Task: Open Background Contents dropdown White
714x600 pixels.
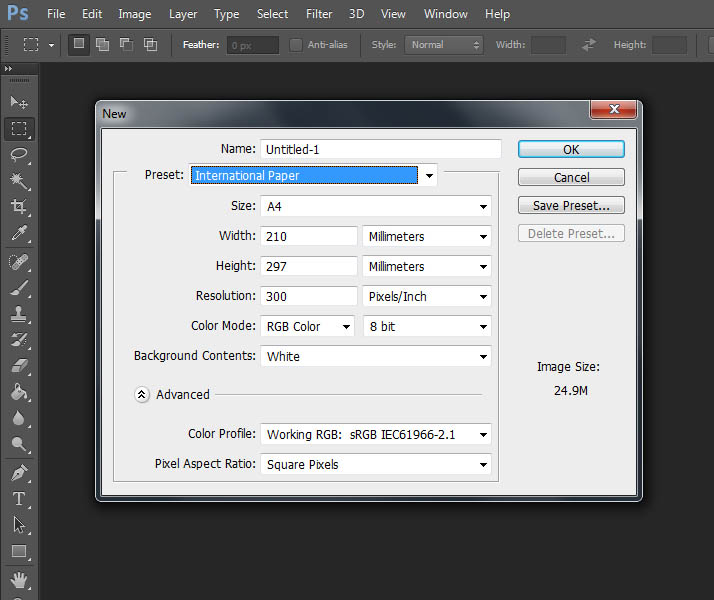Action: point(376,356)
